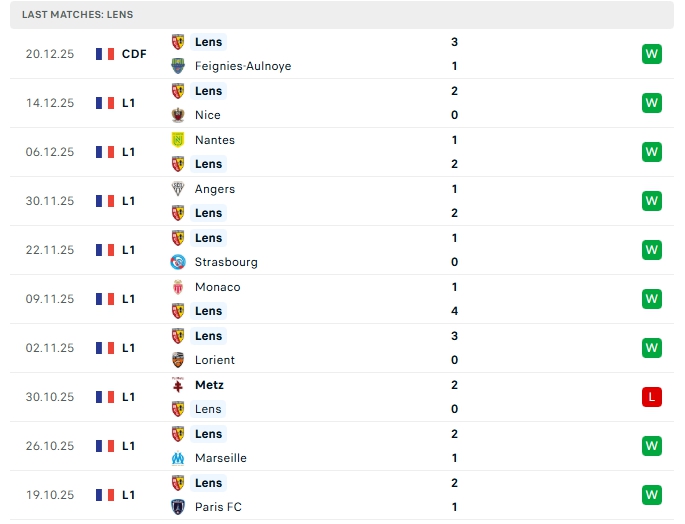Click the Marseille club crest icon
The height and width of the screenshot is (524, 685).
(x=178, y=458)
